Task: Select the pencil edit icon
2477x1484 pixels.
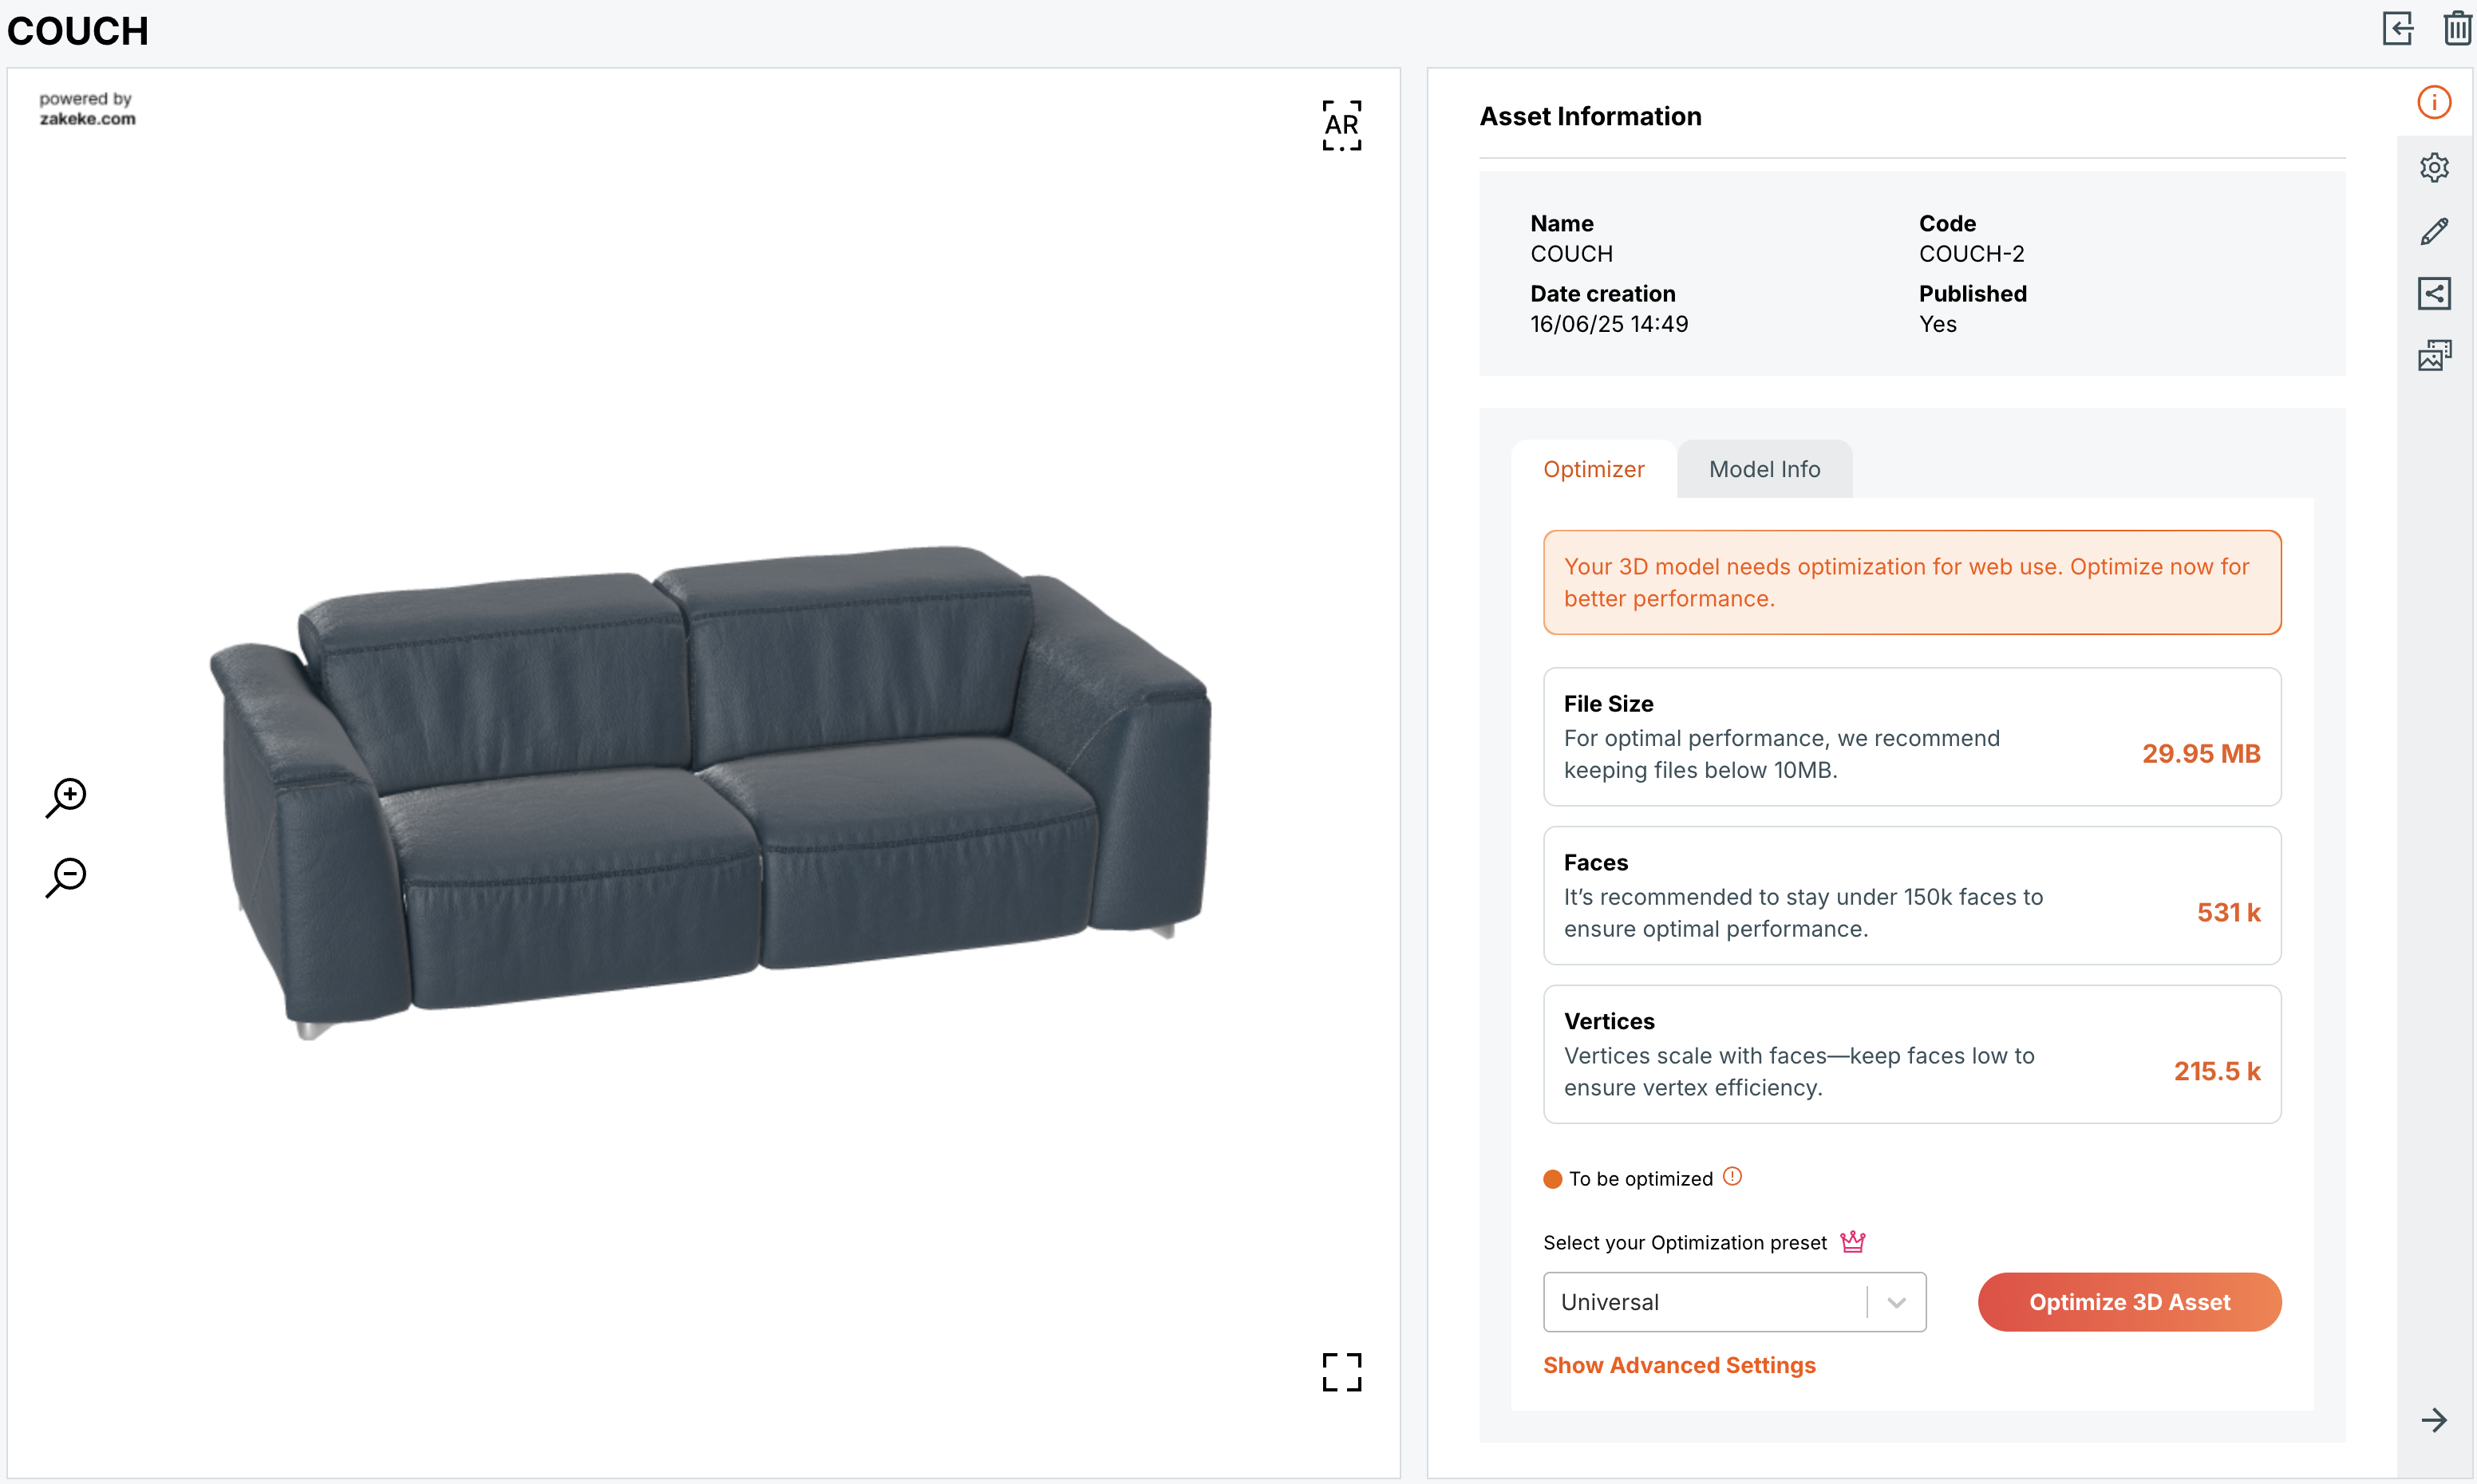Action: click(x=2434, y=231)
